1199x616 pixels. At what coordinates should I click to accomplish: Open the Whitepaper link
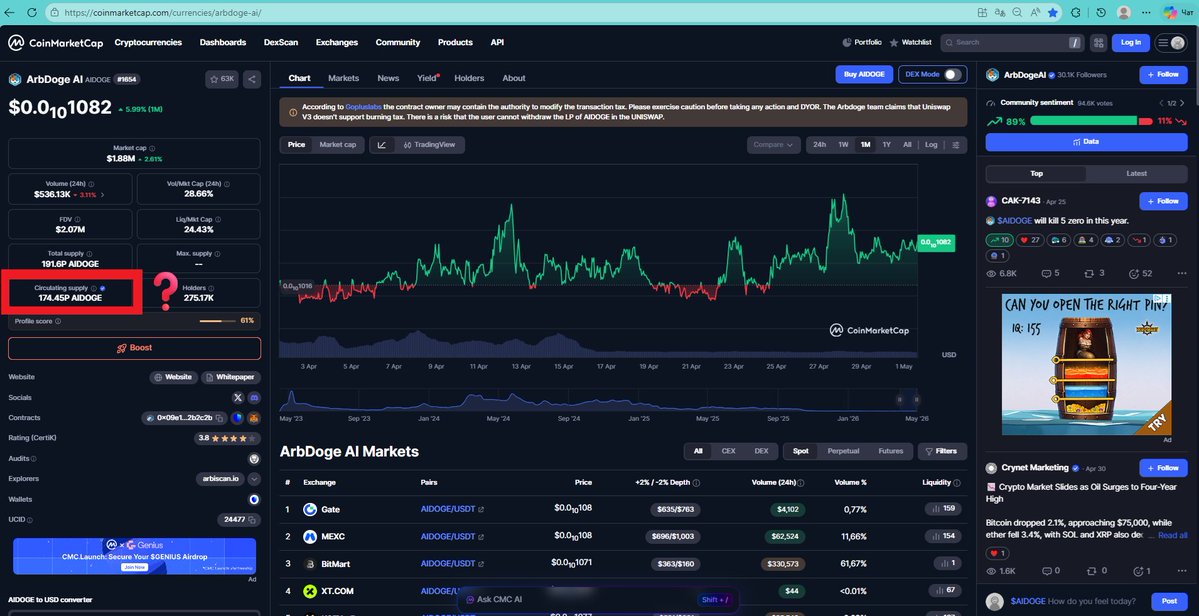(x=231, y=378)
